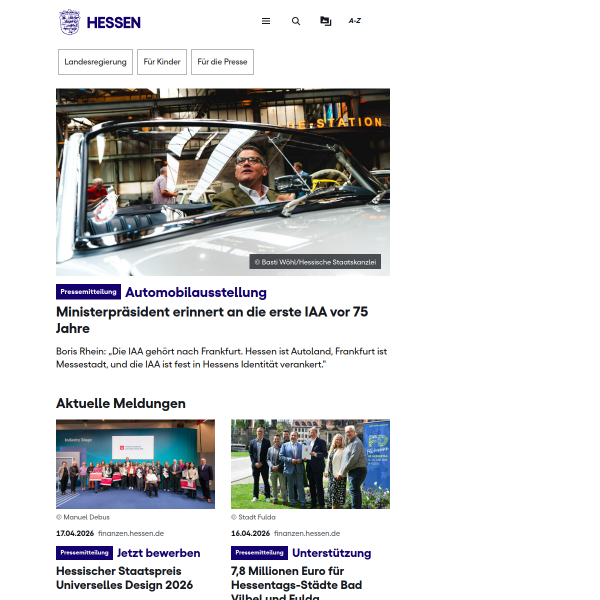Screen dimensions: 600x600
Task: Go to HESSEN home wordmark
Action: point(114,23)
